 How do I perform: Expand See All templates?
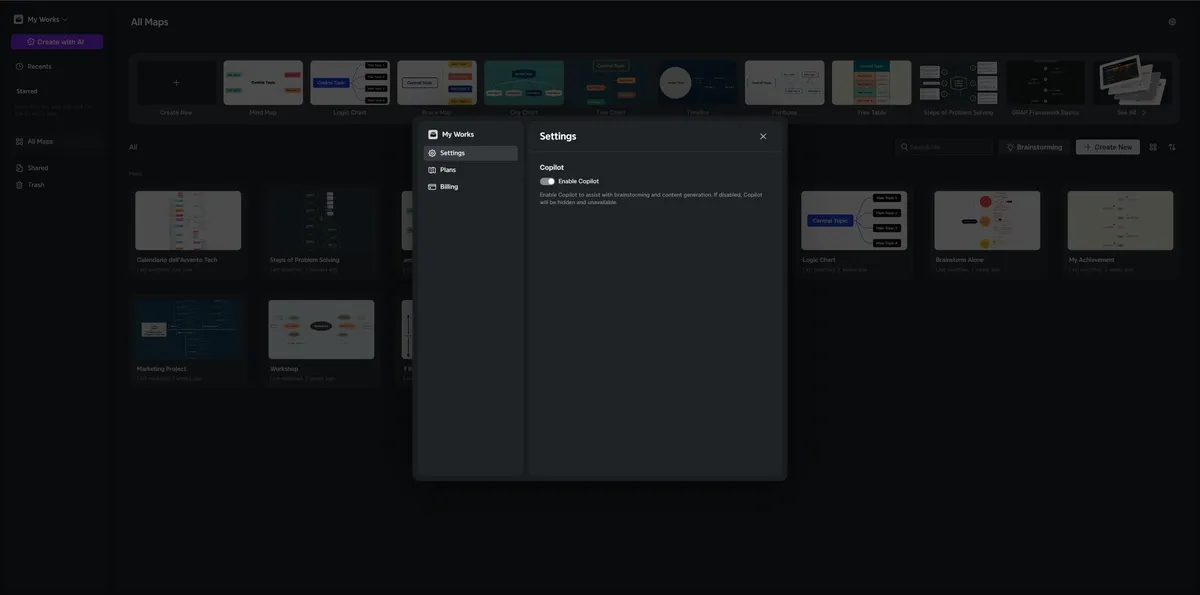1132,88
